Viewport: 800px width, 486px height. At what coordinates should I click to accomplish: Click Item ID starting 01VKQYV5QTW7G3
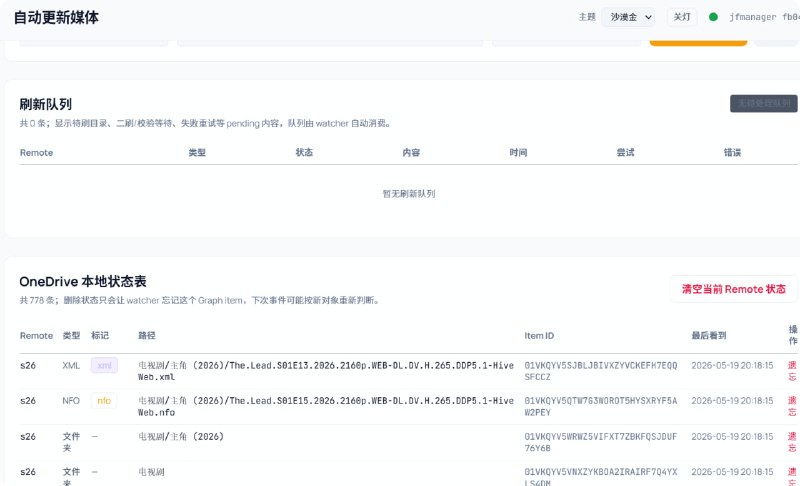point(601,406)
